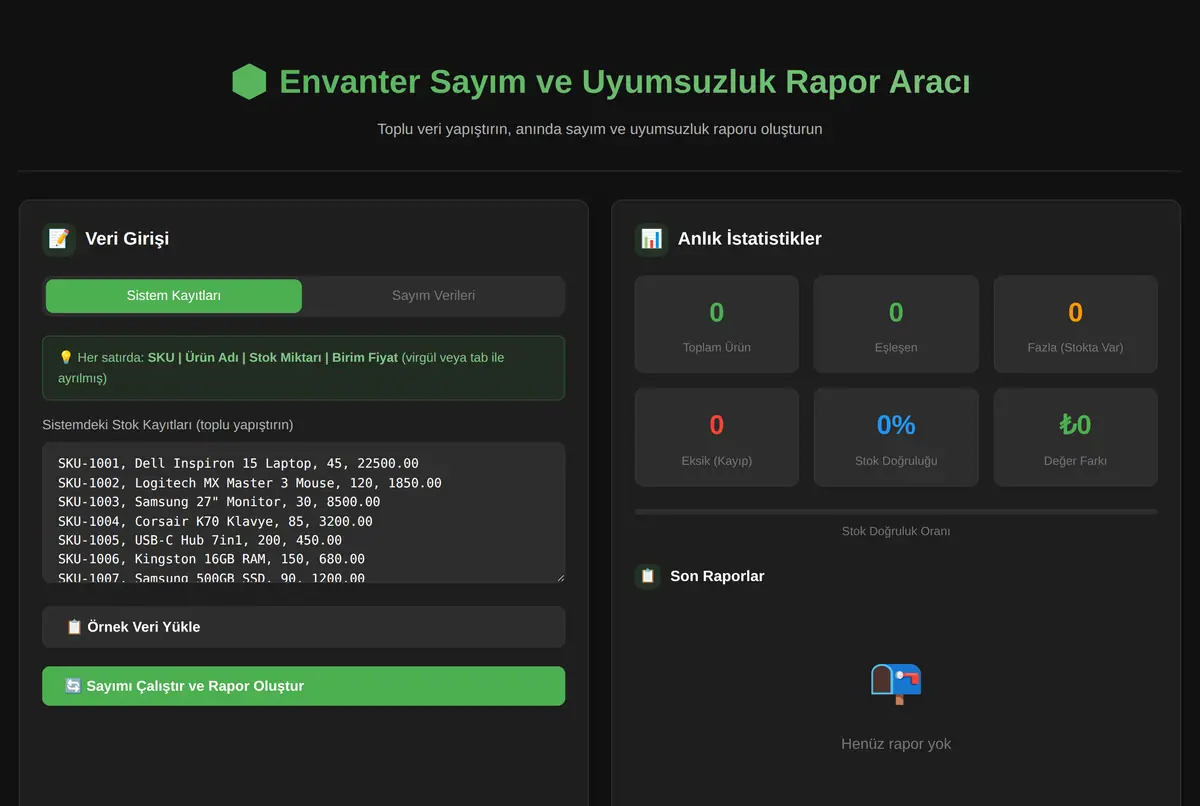The image size is (1200, 806).
Task: Click the Son Raporlar heading
Action: 717,576
